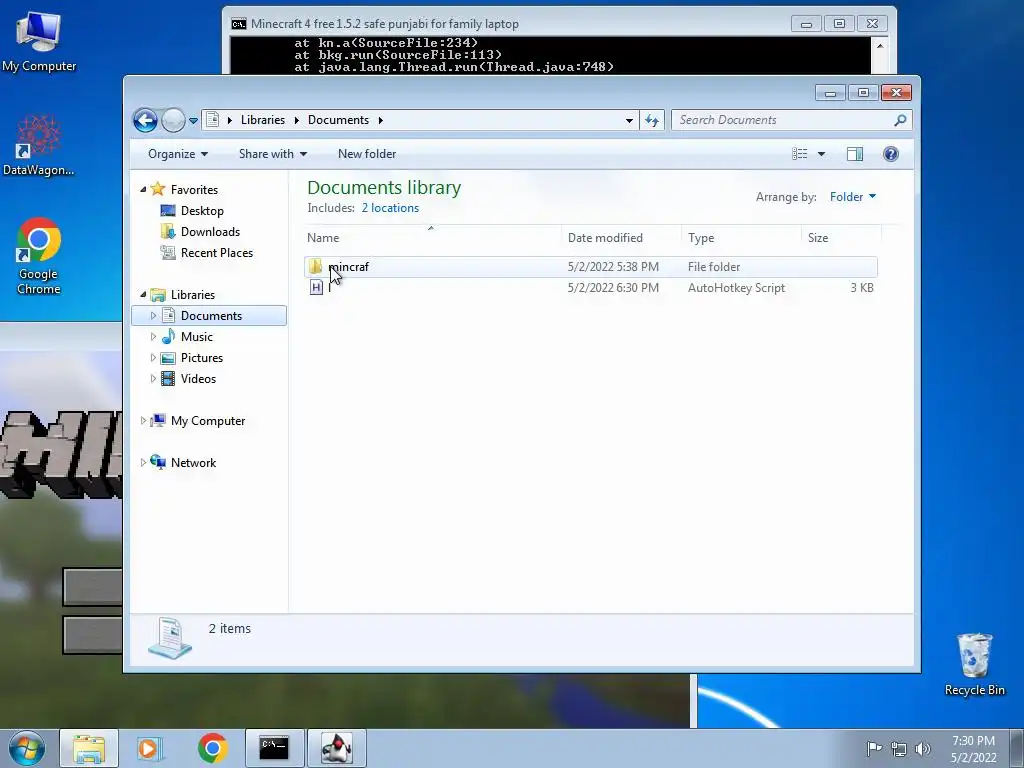1024x768 pixels.
Task: Select Network in navigation pane
Action: click(193, 463)
